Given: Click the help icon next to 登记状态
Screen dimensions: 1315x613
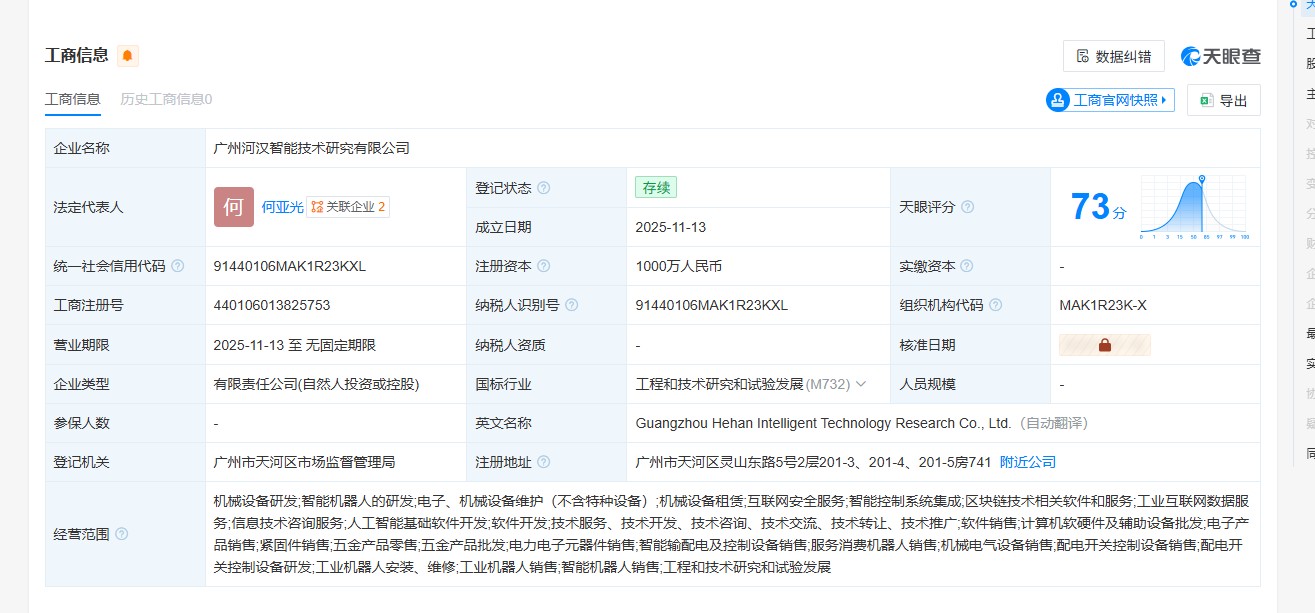Looking at the screenshot, I should (x=544, y=188).
